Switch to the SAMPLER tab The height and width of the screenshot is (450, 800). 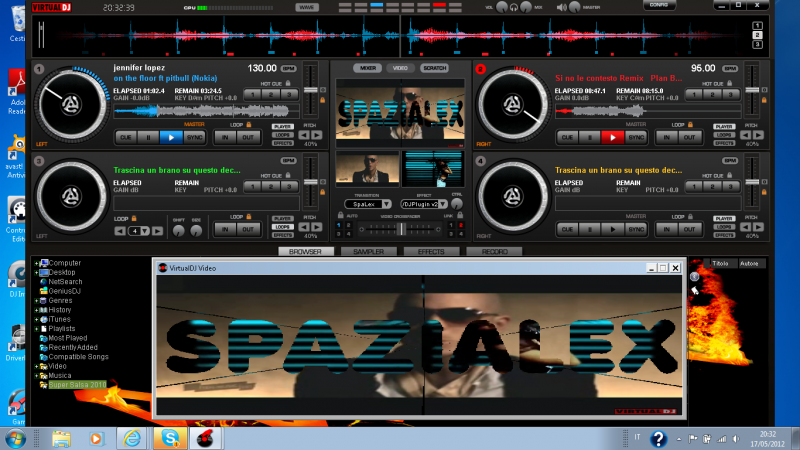tap(361, 252)
